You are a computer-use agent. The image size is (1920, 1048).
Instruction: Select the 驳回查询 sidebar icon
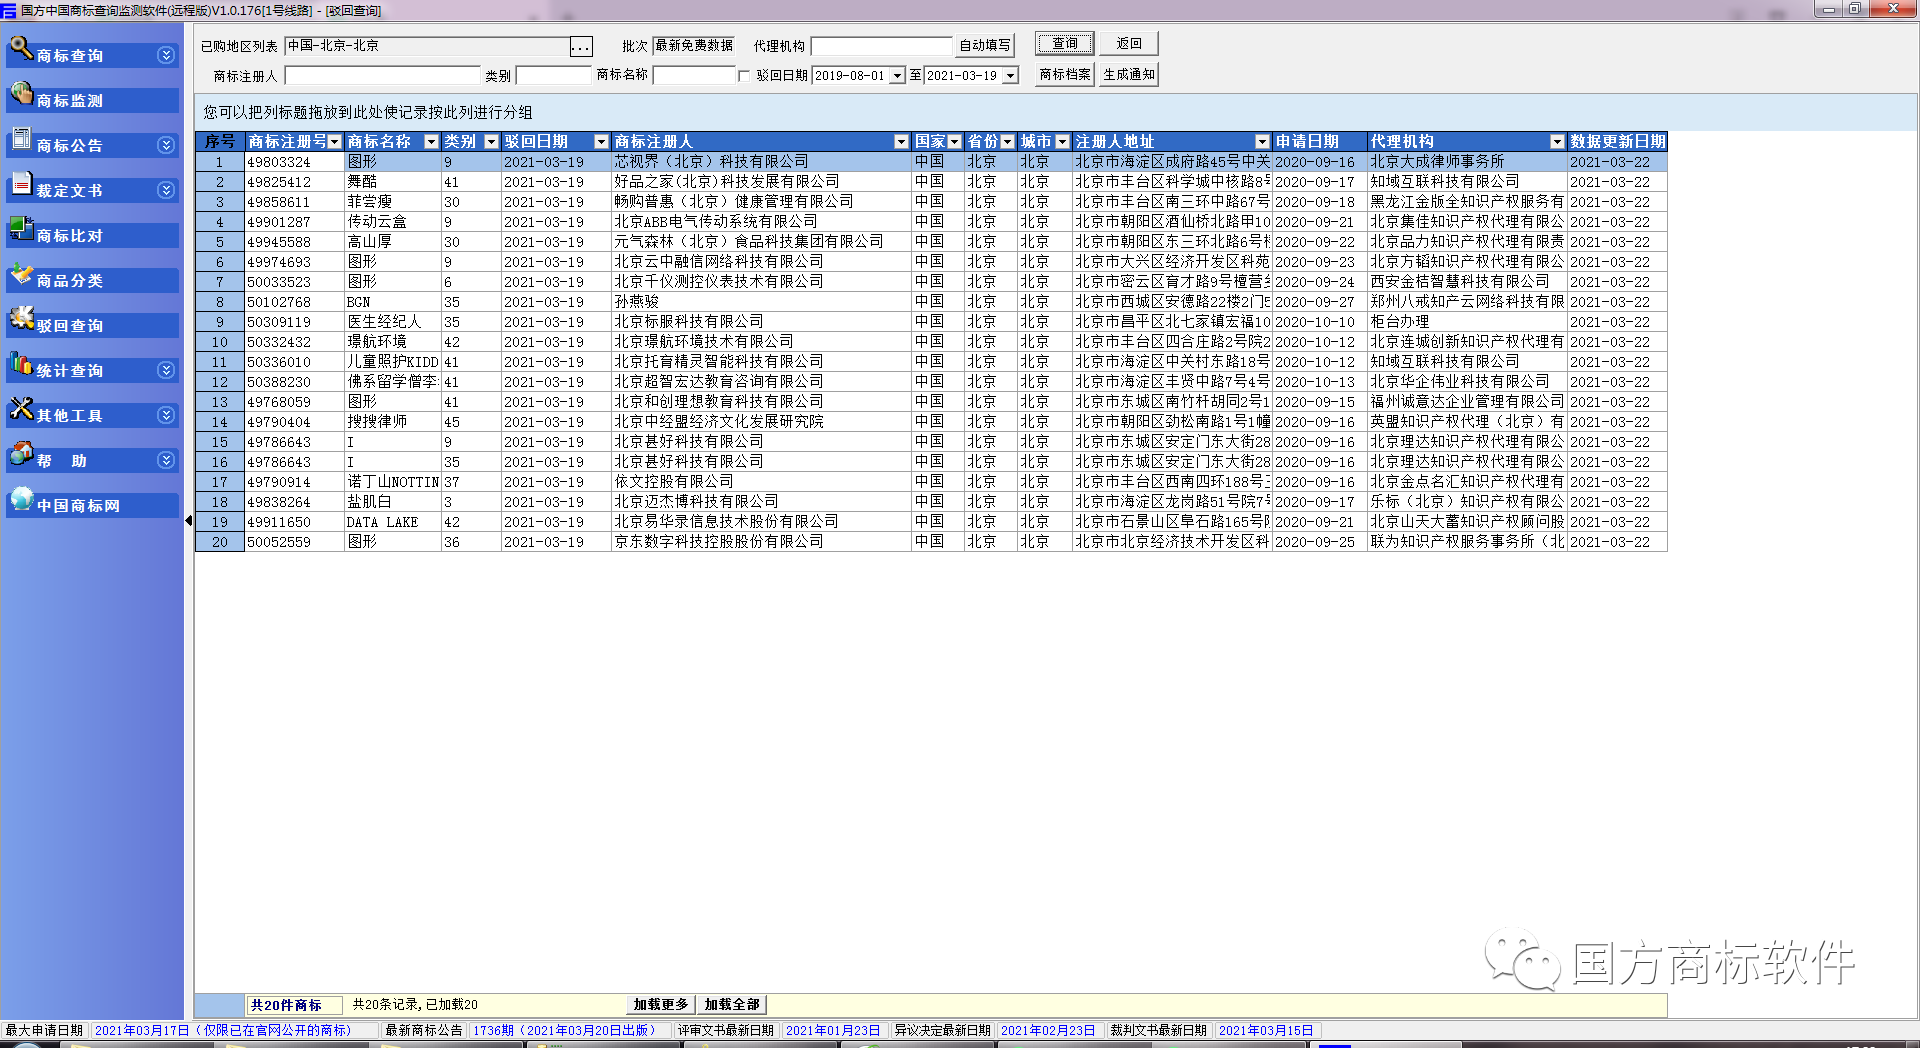(x=21, y=319)
